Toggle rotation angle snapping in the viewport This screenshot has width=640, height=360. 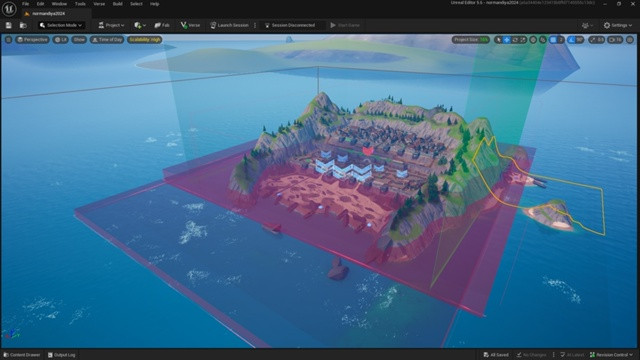(x=571, y=40)
